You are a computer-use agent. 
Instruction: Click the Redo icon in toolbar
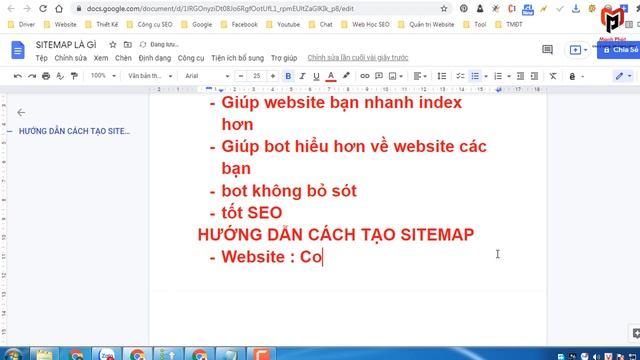pyautogui.click(x=32, y=76)
